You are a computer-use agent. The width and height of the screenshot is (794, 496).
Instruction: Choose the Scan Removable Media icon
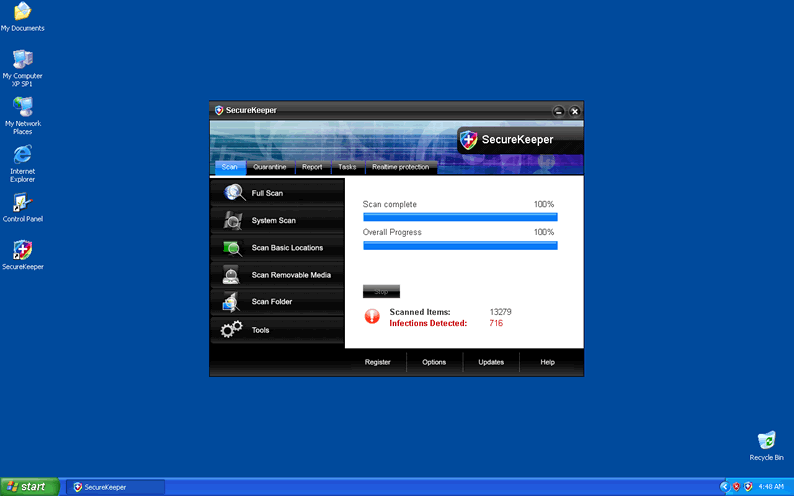pos(232,275)
